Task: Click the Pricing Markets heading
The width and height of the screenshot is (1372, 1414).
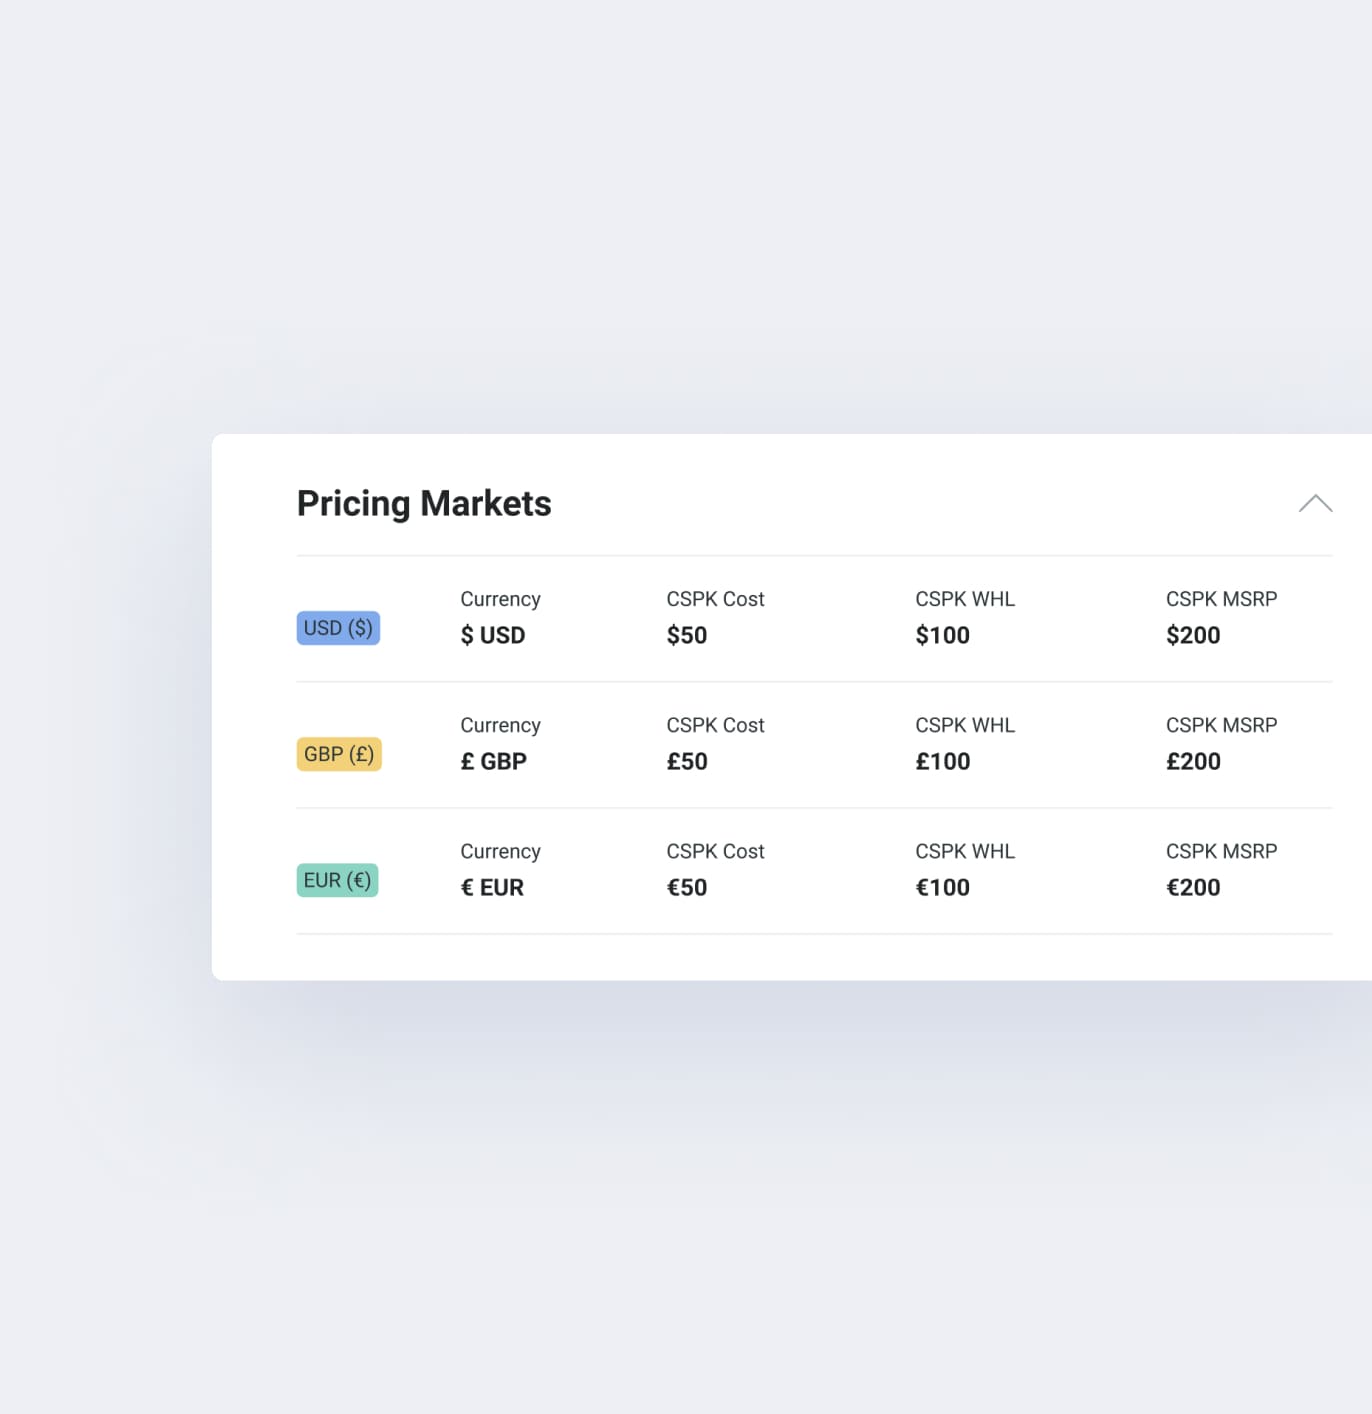Action: [x=423, y=503]
